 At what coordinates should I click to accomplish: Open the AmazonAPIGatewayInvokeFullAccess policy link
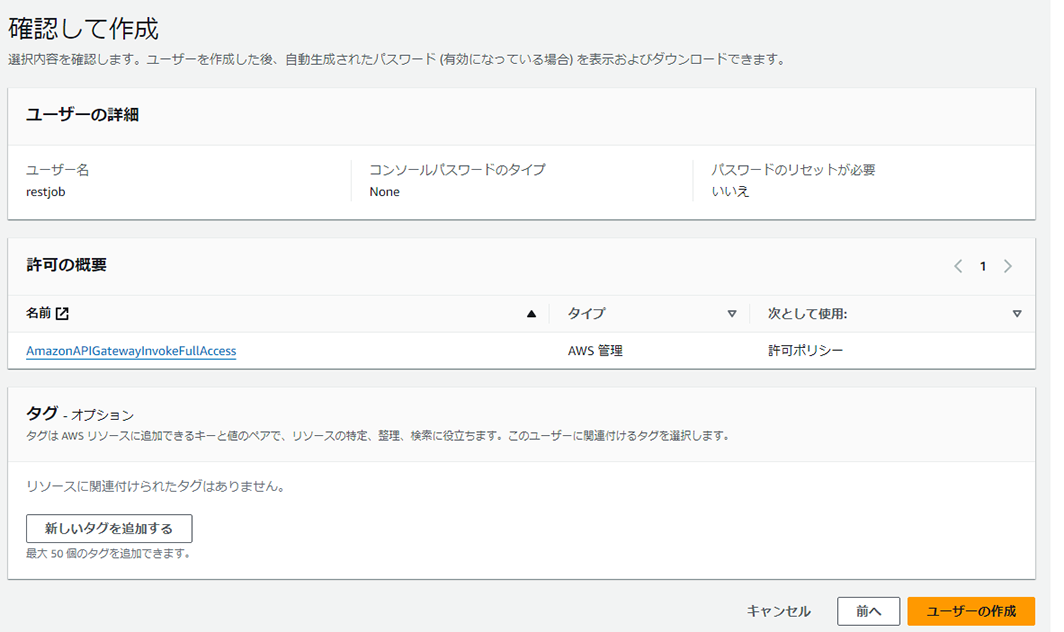coord(131,351)
